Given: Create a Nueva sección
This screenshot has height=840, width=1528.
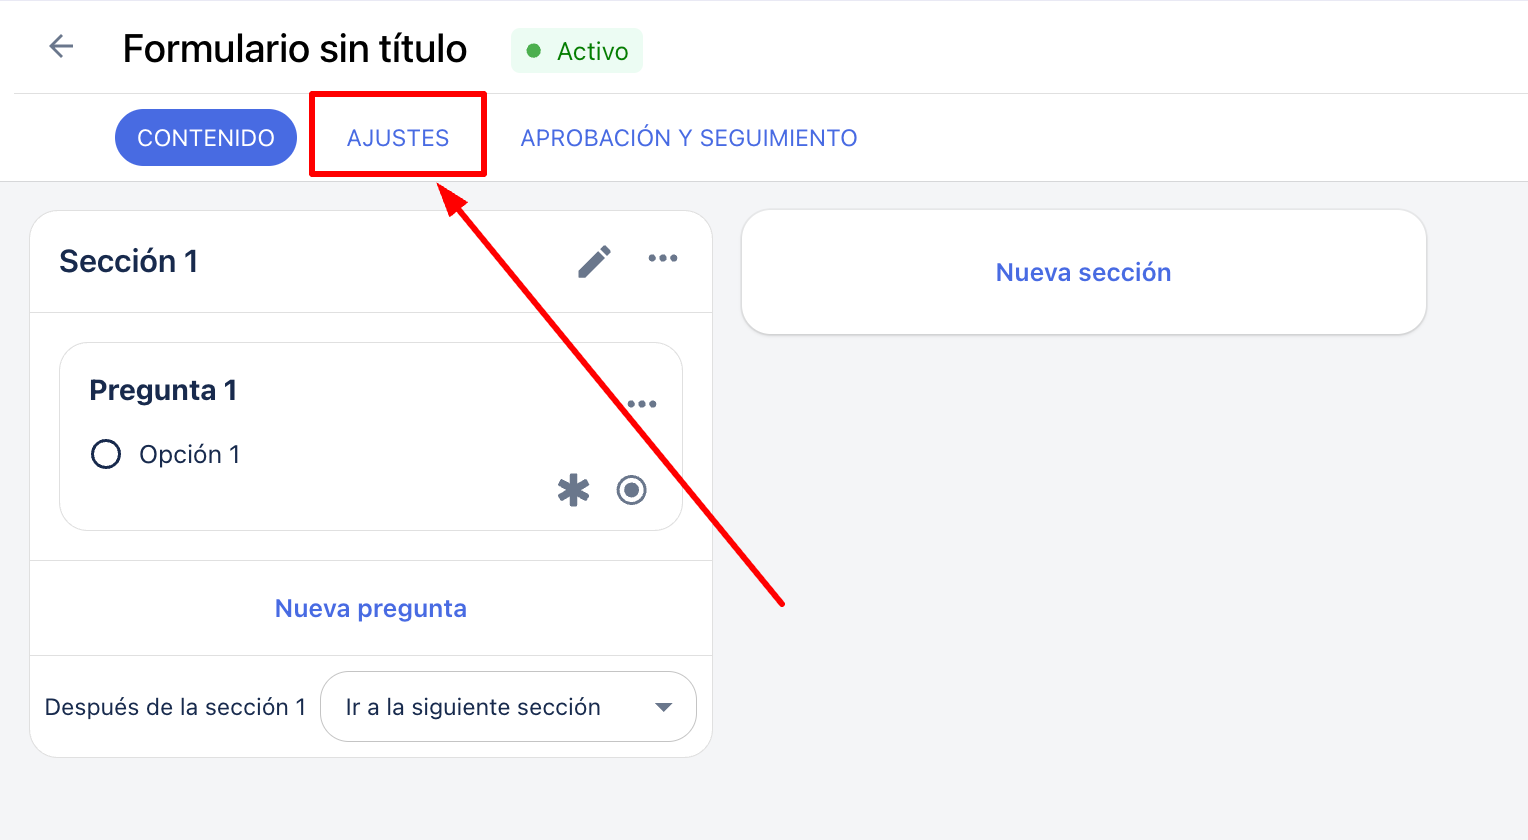Looking at the screenshot, I should tap(1084, 272).
